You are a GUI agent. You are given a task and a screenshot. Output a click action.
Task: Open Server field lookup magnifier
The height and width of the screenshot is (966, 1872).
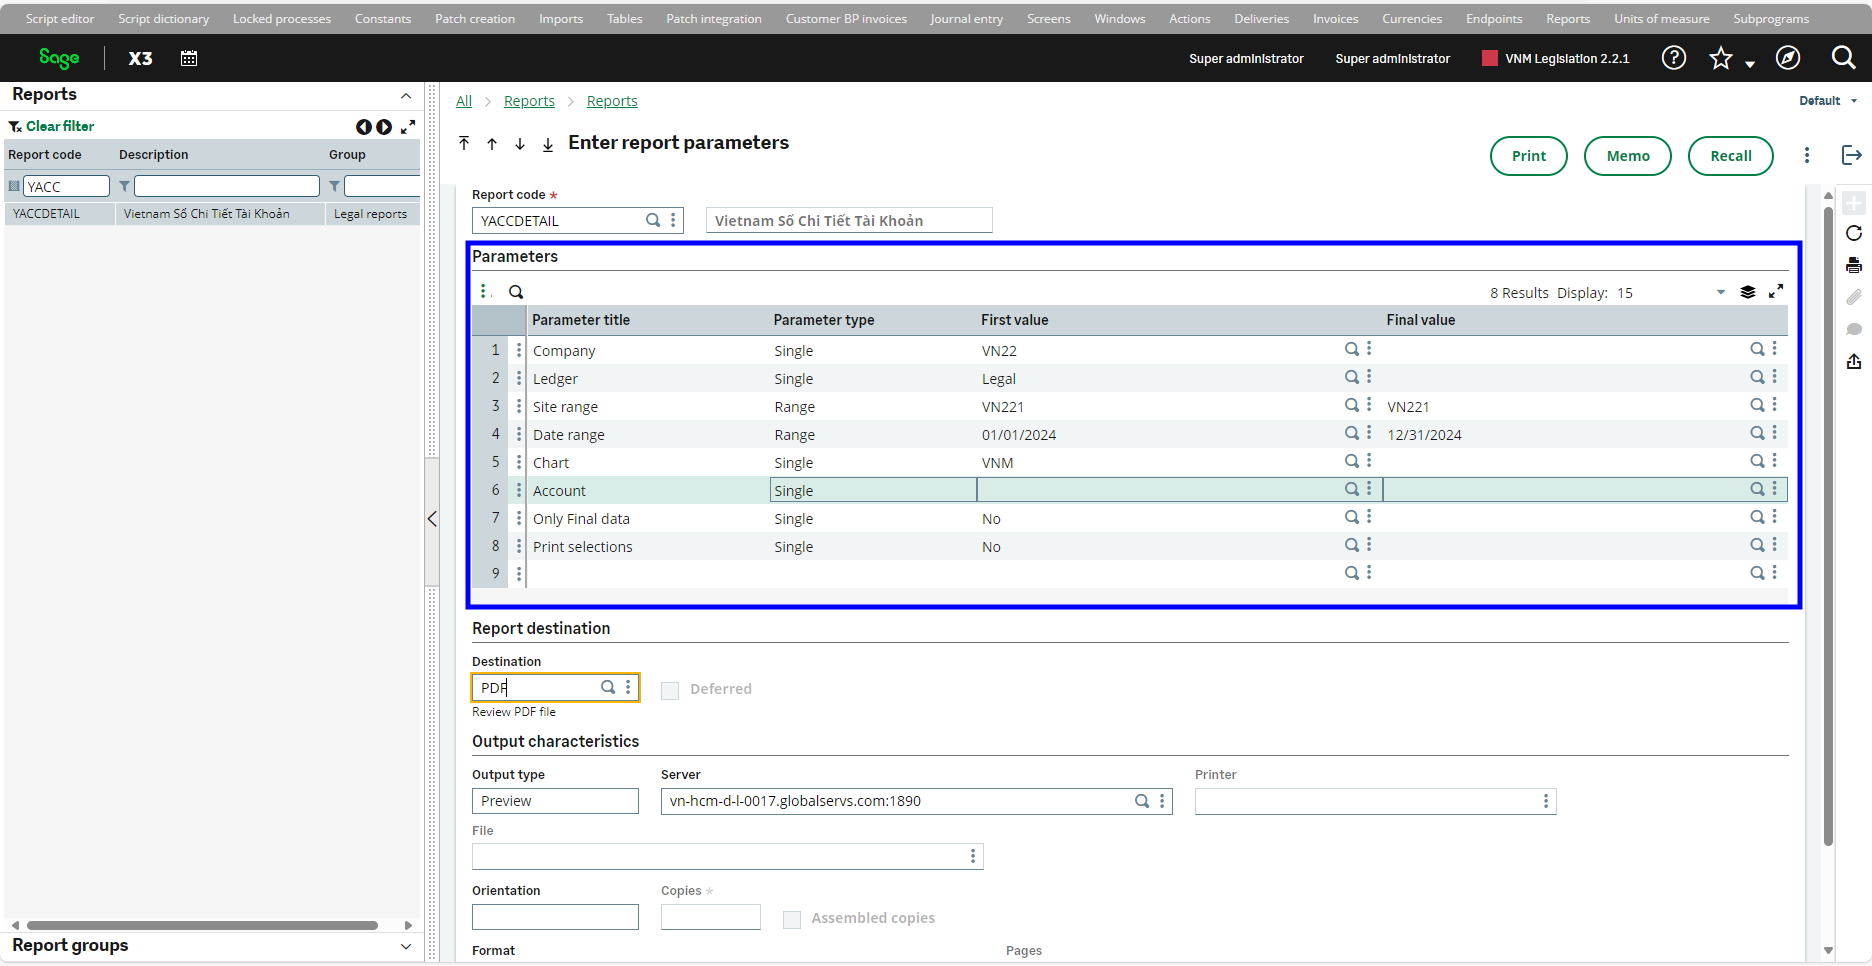1142,801
